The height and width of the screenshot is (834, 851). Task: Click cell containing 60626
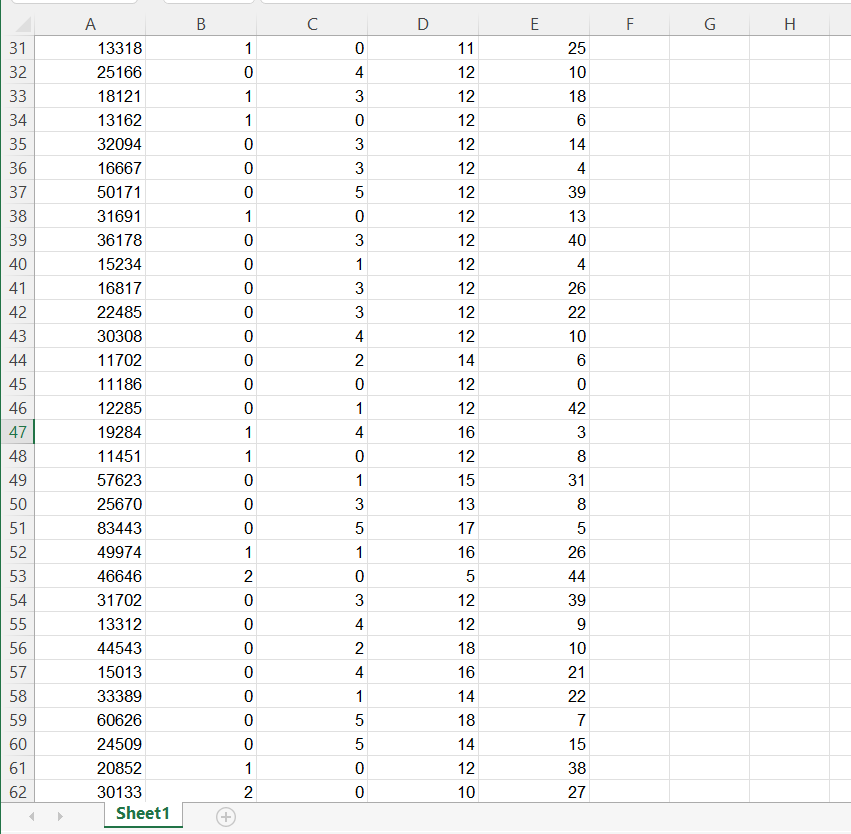90,721
